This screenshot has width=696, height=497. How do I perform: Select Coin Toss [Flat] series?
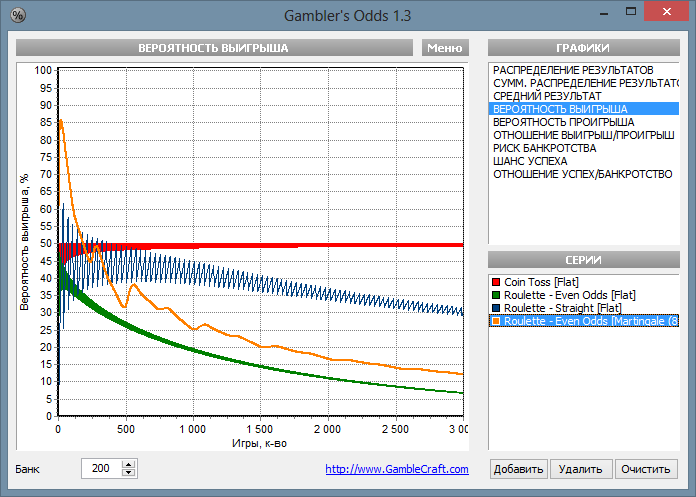[x=541, y=282]
